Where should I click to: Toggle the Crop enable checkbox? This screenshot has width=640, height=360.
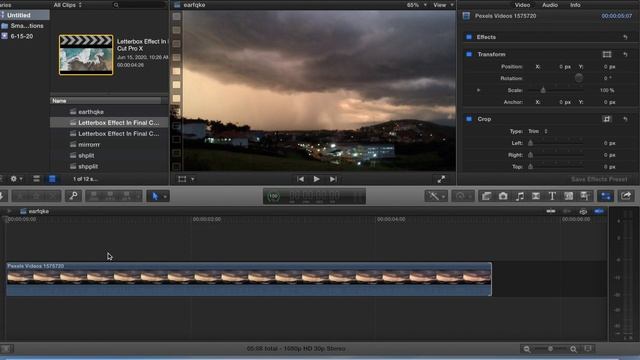pyautogui.click(x=469, y=119)
